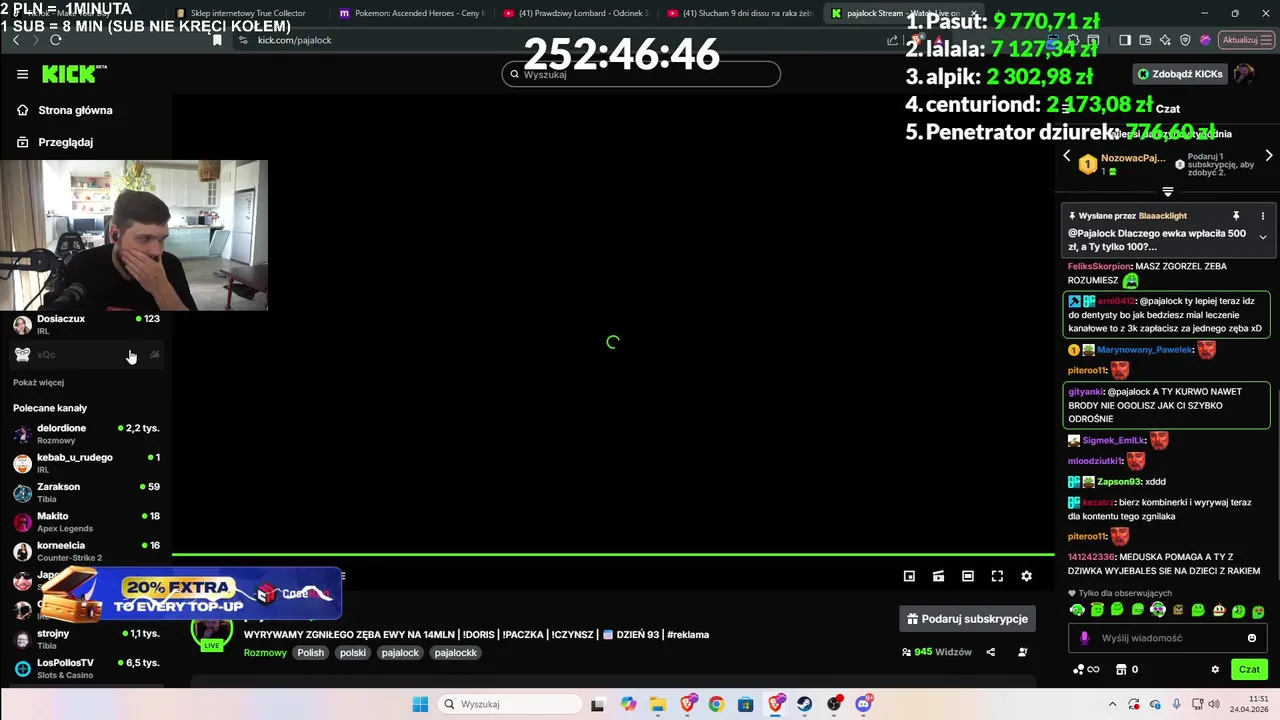Screen dimensions: 1280x720
Task: Open the Brave wallet icon
Action: [1145, 40]
